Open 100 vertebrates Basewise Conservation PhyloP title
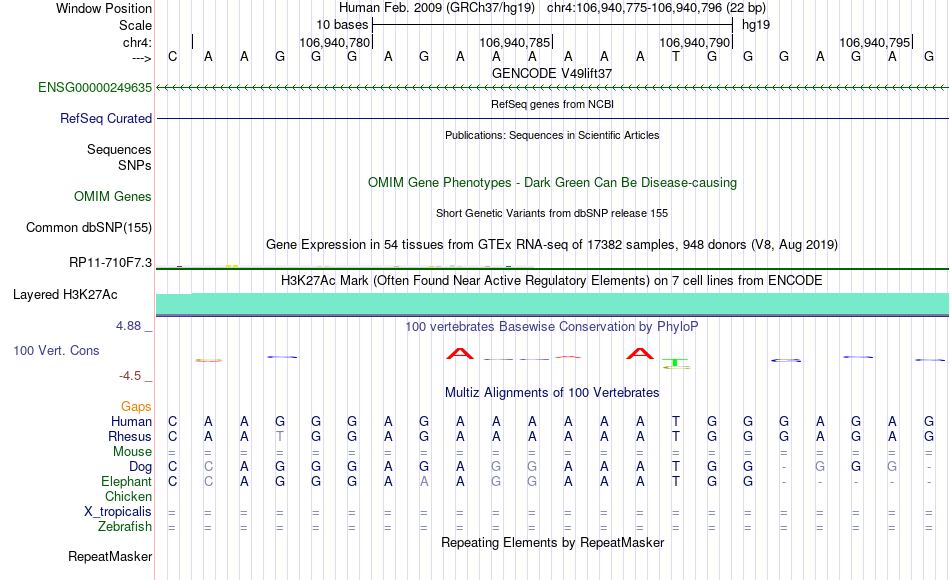 [552, 327]
